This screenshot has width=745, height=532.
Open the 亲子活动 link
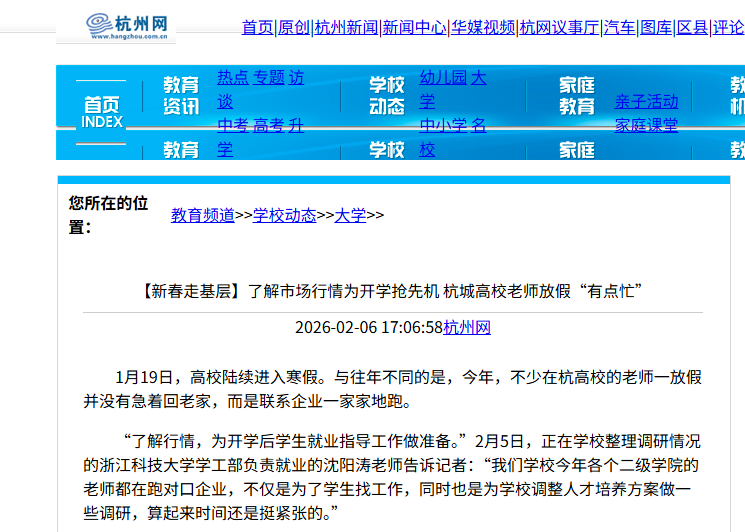pyautogui.click(x=646, y=102)
